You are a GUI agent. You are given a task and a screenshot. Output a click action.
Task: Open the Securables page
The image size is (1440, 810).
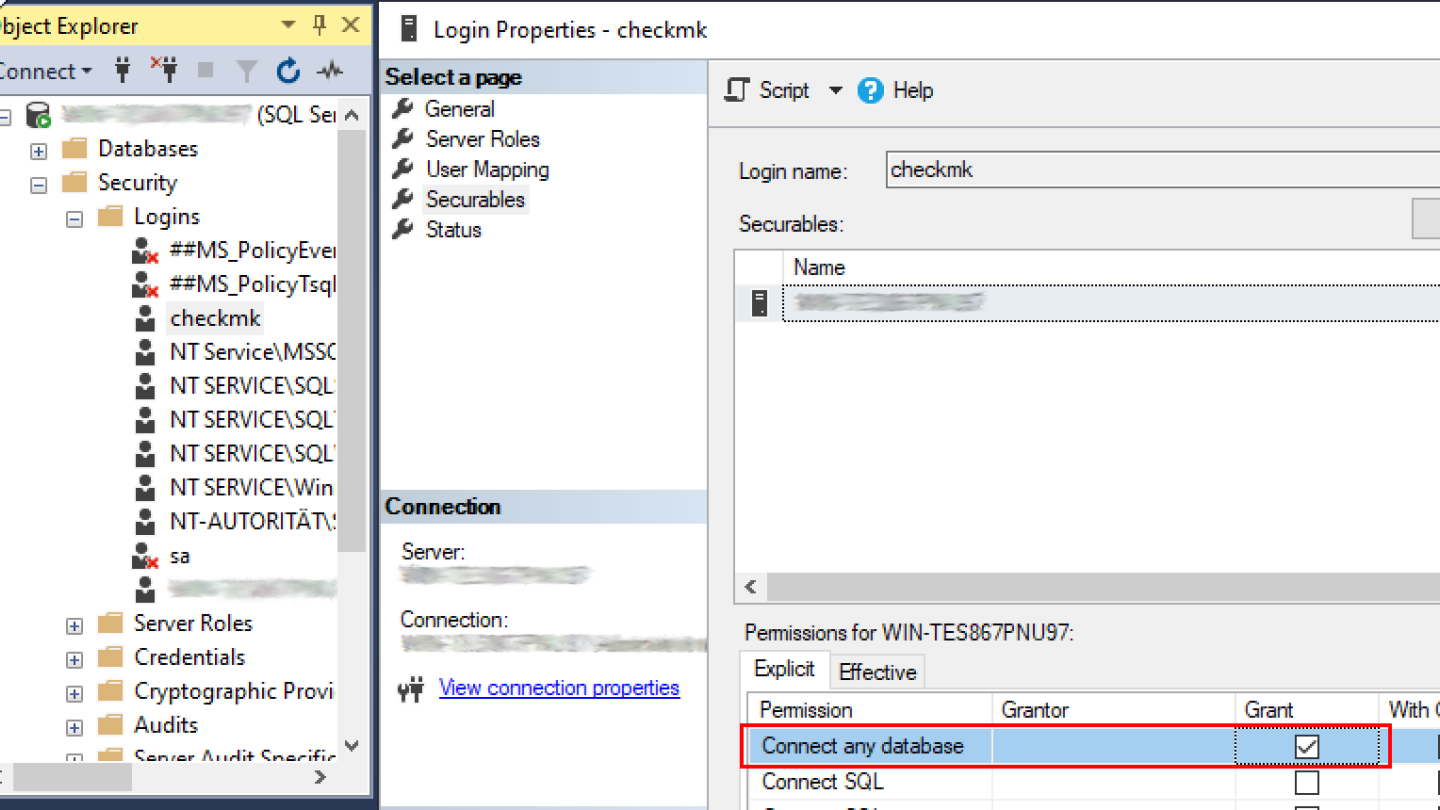pyautogui.click(x=475, y=199)
